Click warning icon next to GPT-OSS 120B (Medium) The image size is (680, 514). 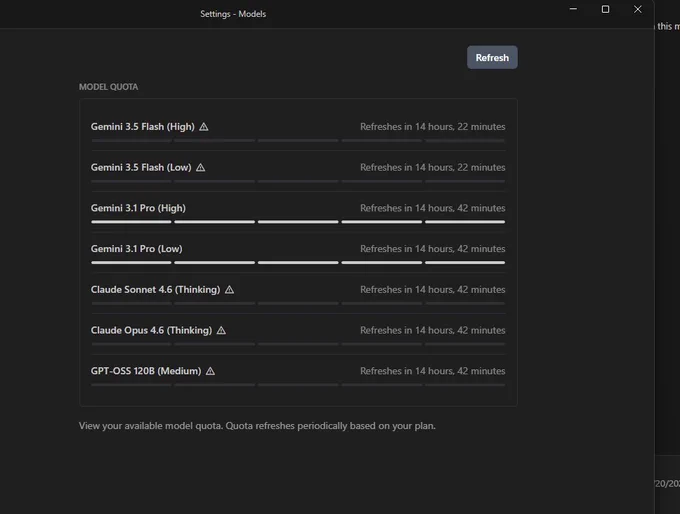pyautogui.click(x=210, y=371)
